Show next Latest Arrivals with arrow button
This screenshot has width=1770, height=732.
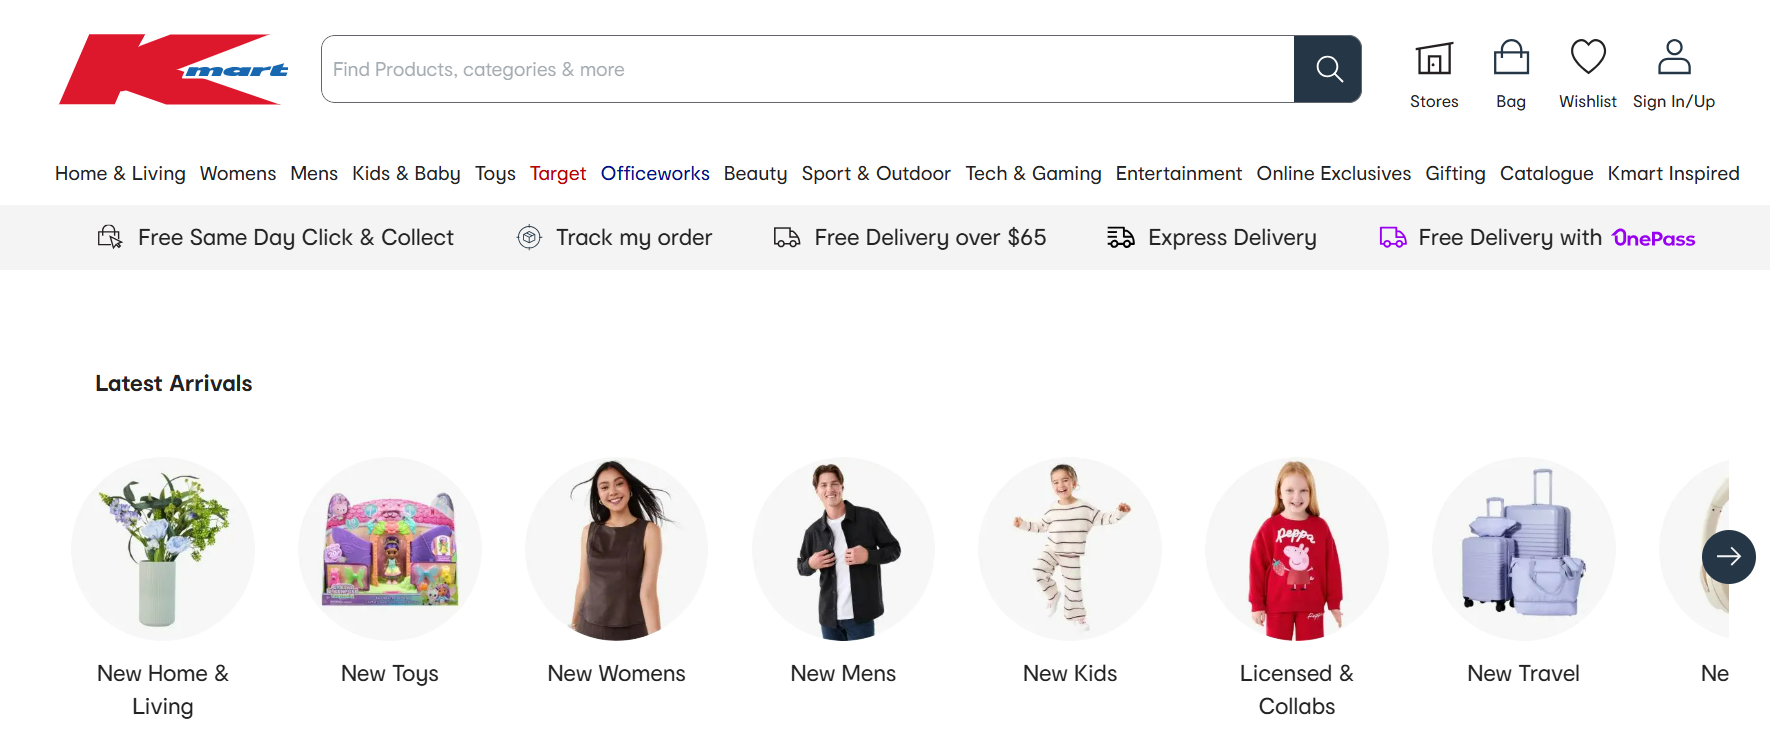coord(1729,557)
